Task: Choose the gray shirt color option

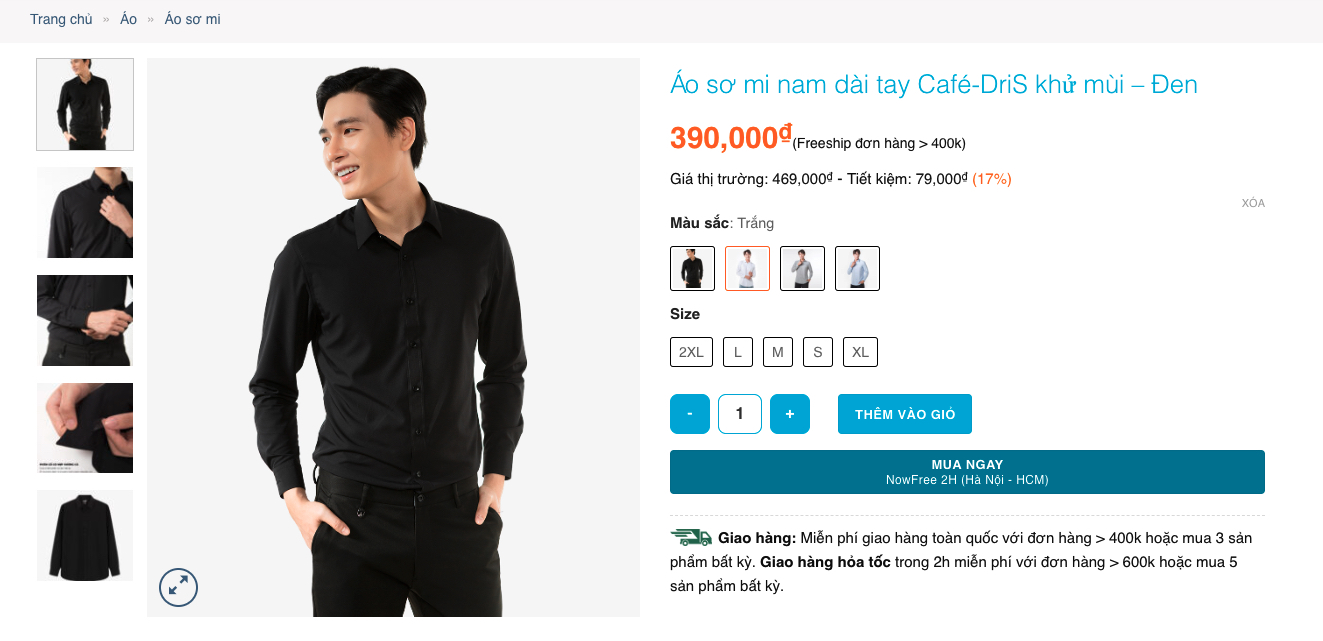Action: point(802,268)
